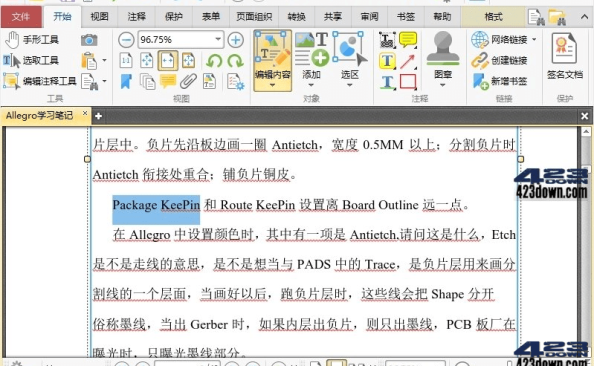Click the folder search icon beside 格式 tab
The height and width of the screenshot is (366, 594).
(557, 17)
